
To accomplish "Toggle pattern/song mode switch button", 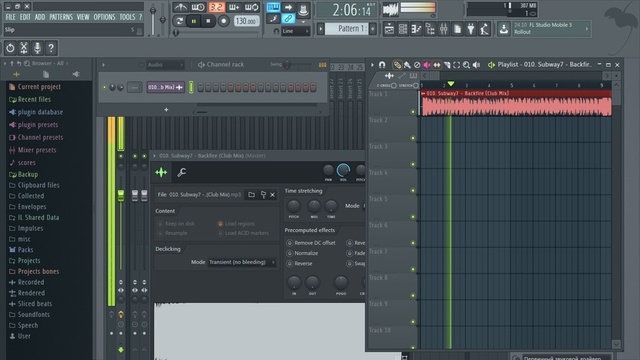I will pyautogui.click(x=179, y=21).
